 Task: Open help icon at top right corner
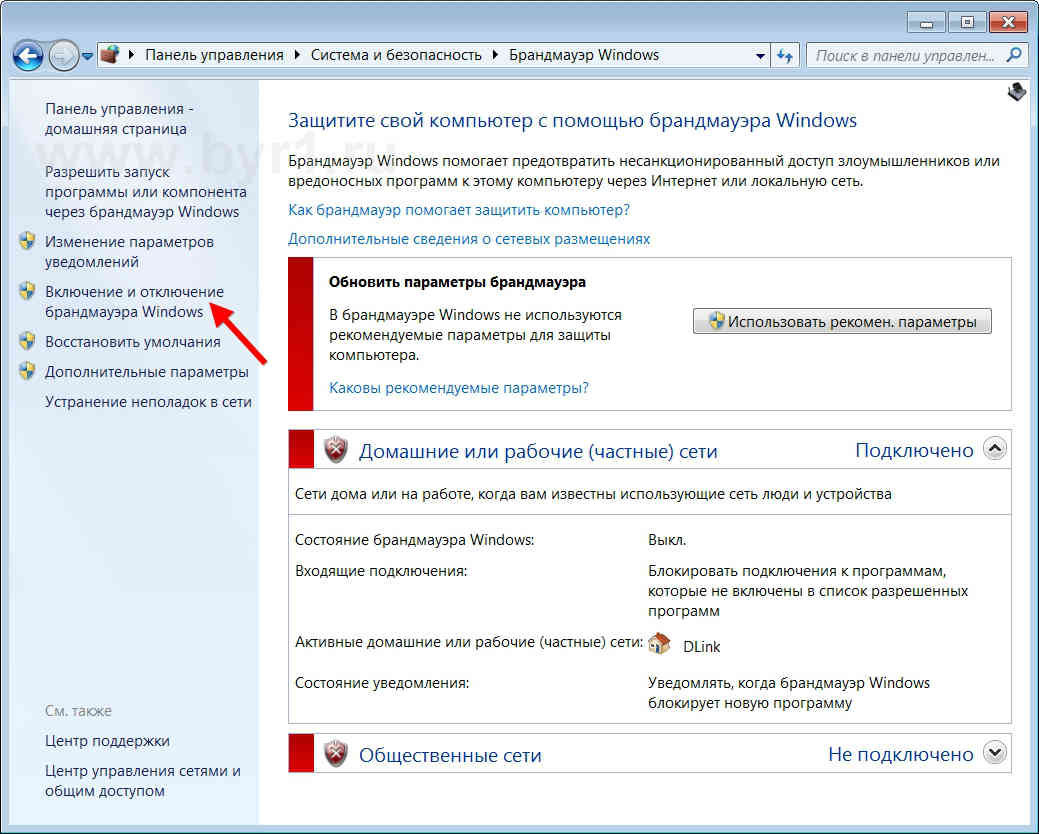click(x=1016, y=91)
